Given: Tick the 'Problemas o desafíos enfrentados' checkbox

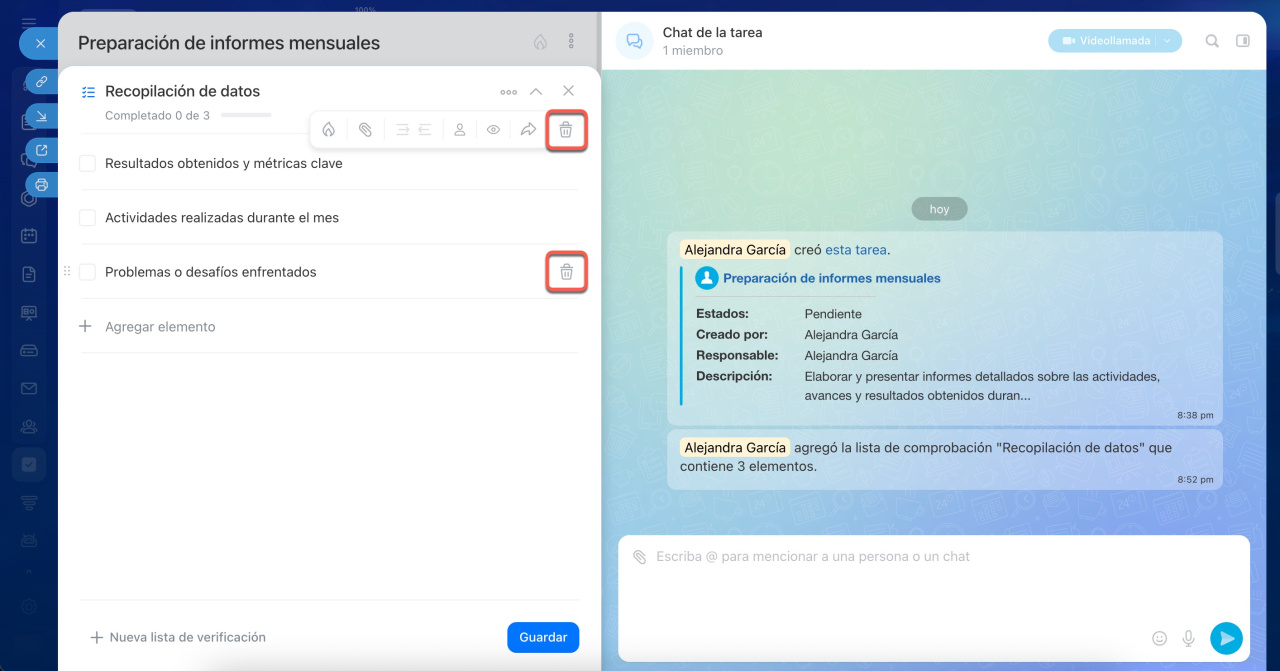Looking at the screenshot, I should tap(87, 272).
